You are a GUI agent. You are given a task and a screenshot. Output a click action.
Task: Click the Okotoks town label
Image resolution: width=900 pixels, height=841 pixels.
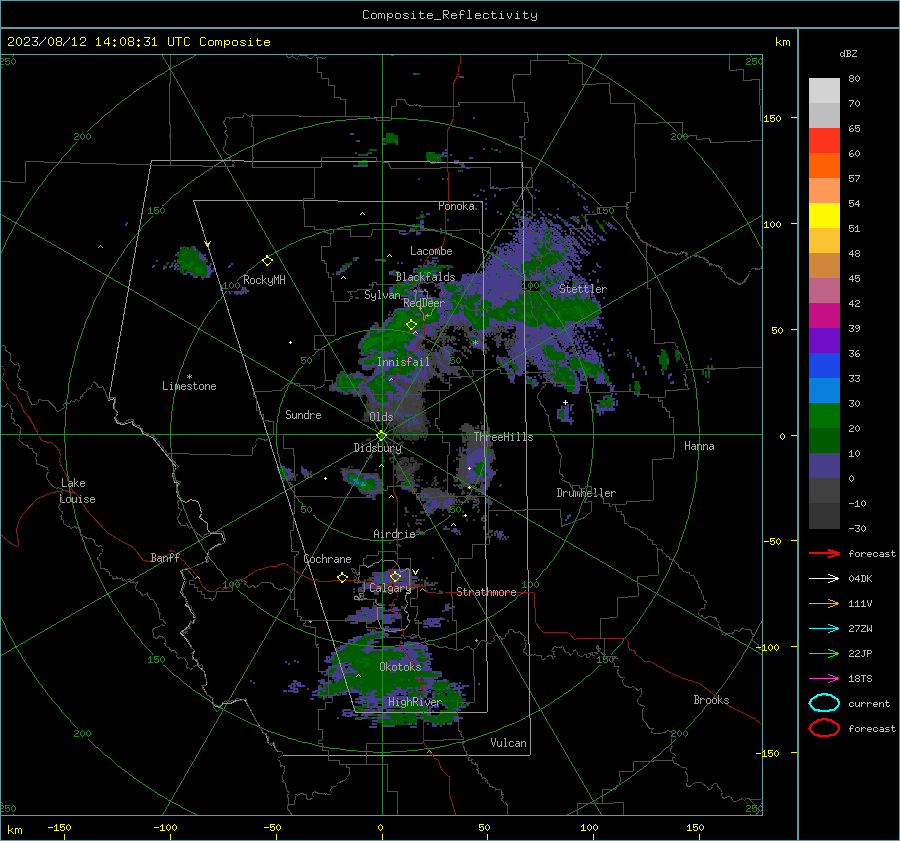[x=400, y=666]
